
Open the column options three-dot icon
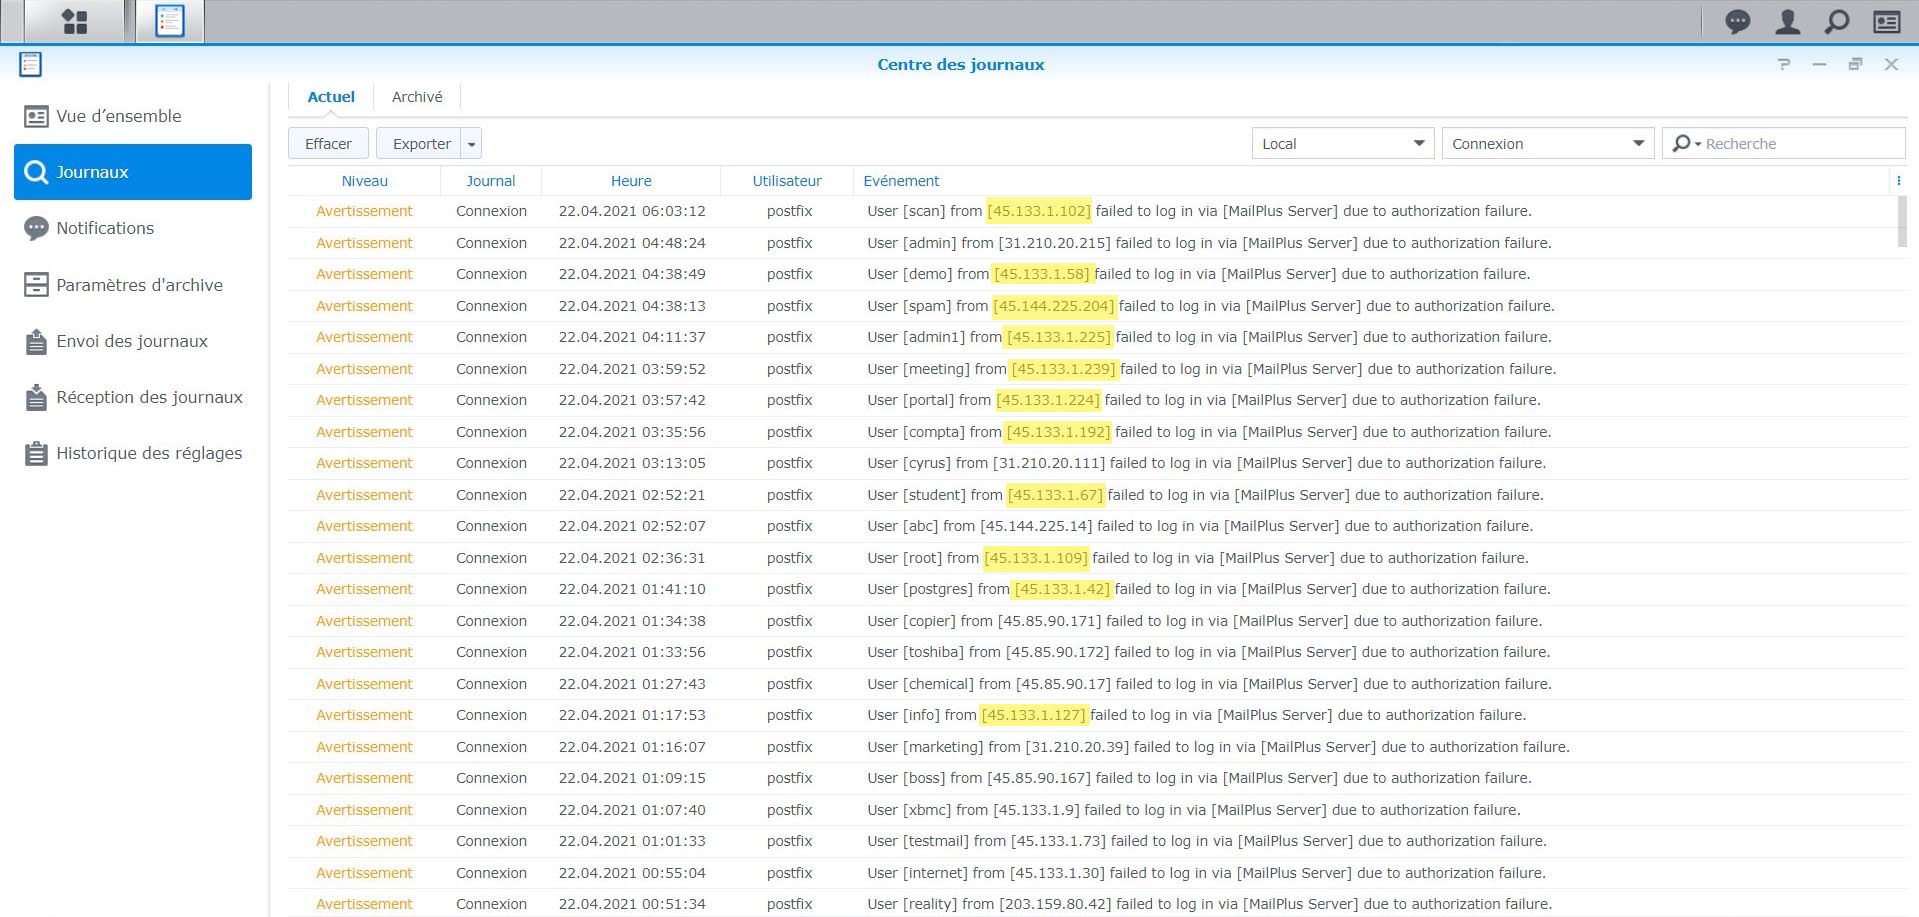(1898, 181)
